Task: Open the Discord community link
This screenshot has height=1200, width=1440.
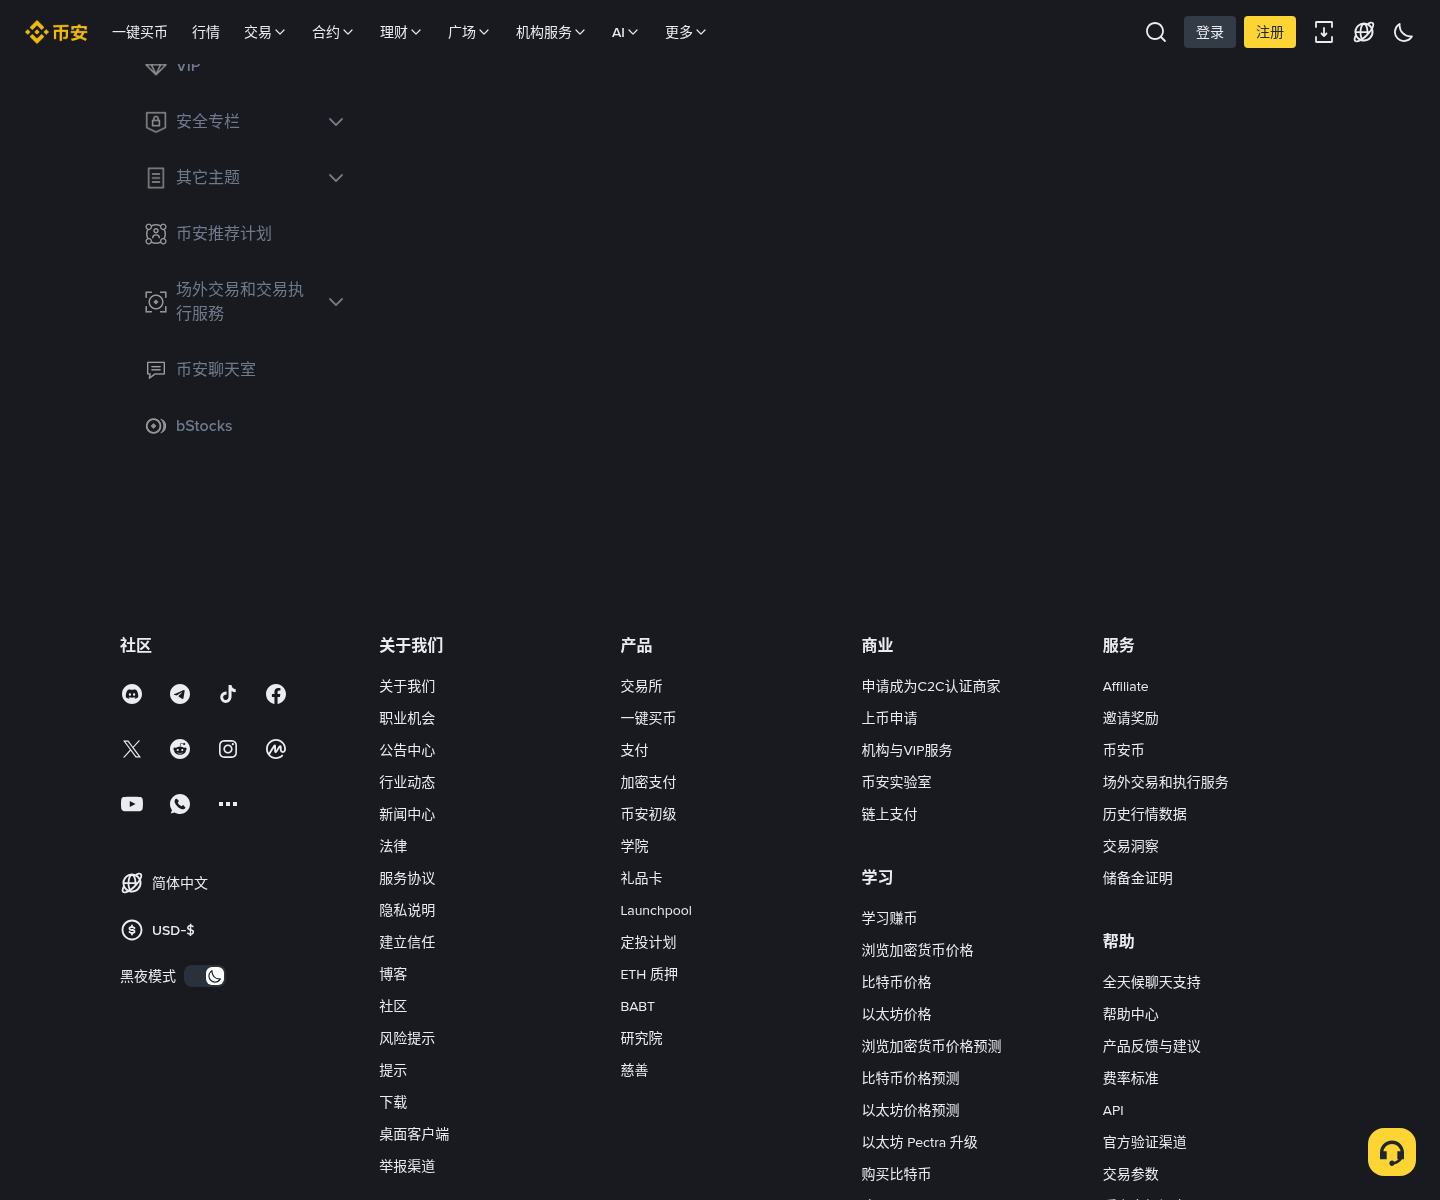Action: pos(132,694)
